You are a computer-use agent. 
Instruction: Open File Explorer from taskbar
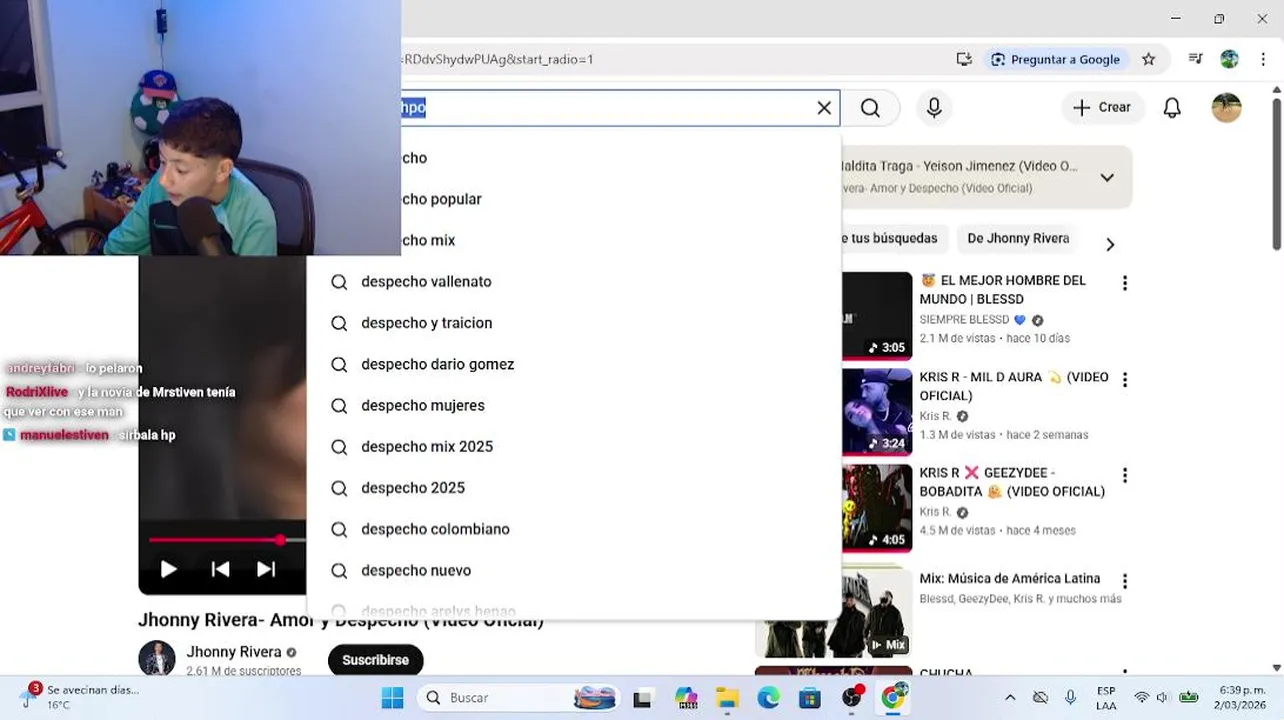pyautogui.click(x=727, y=698)
